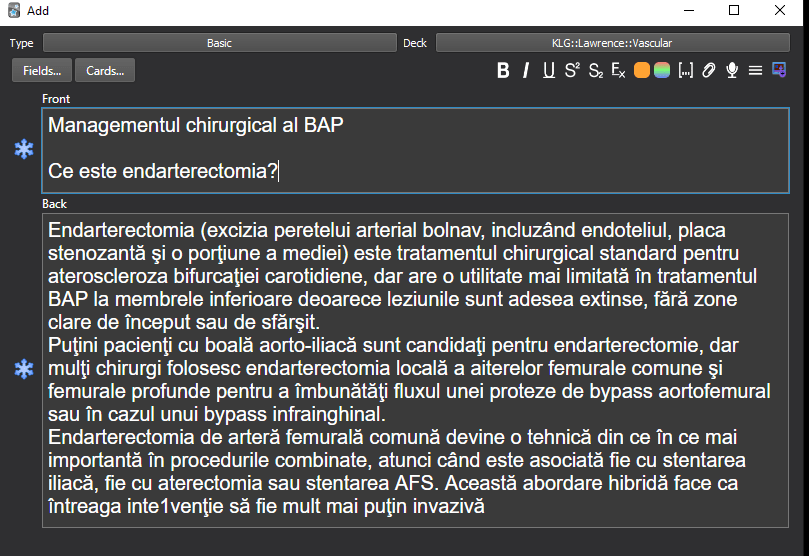Screen dimensions: 809x556
Task: Apply superscript formatting
Action: pyautogui.click(x=572, y=70)
